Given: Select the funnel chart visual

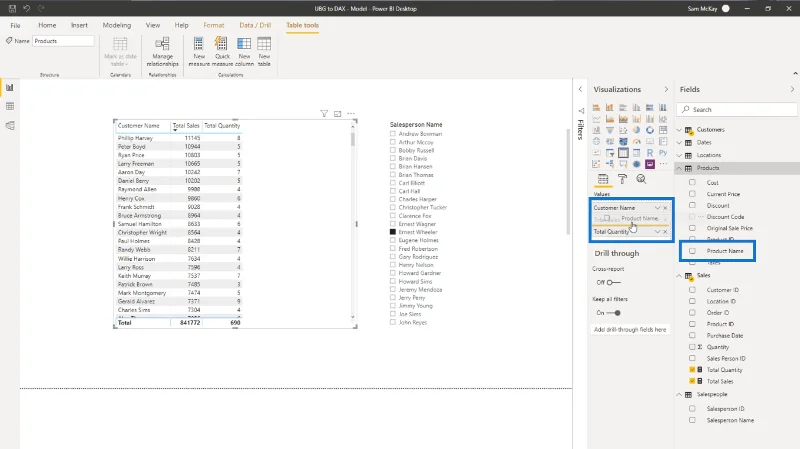Looking at the screenshot, I should tap(610, 130).
